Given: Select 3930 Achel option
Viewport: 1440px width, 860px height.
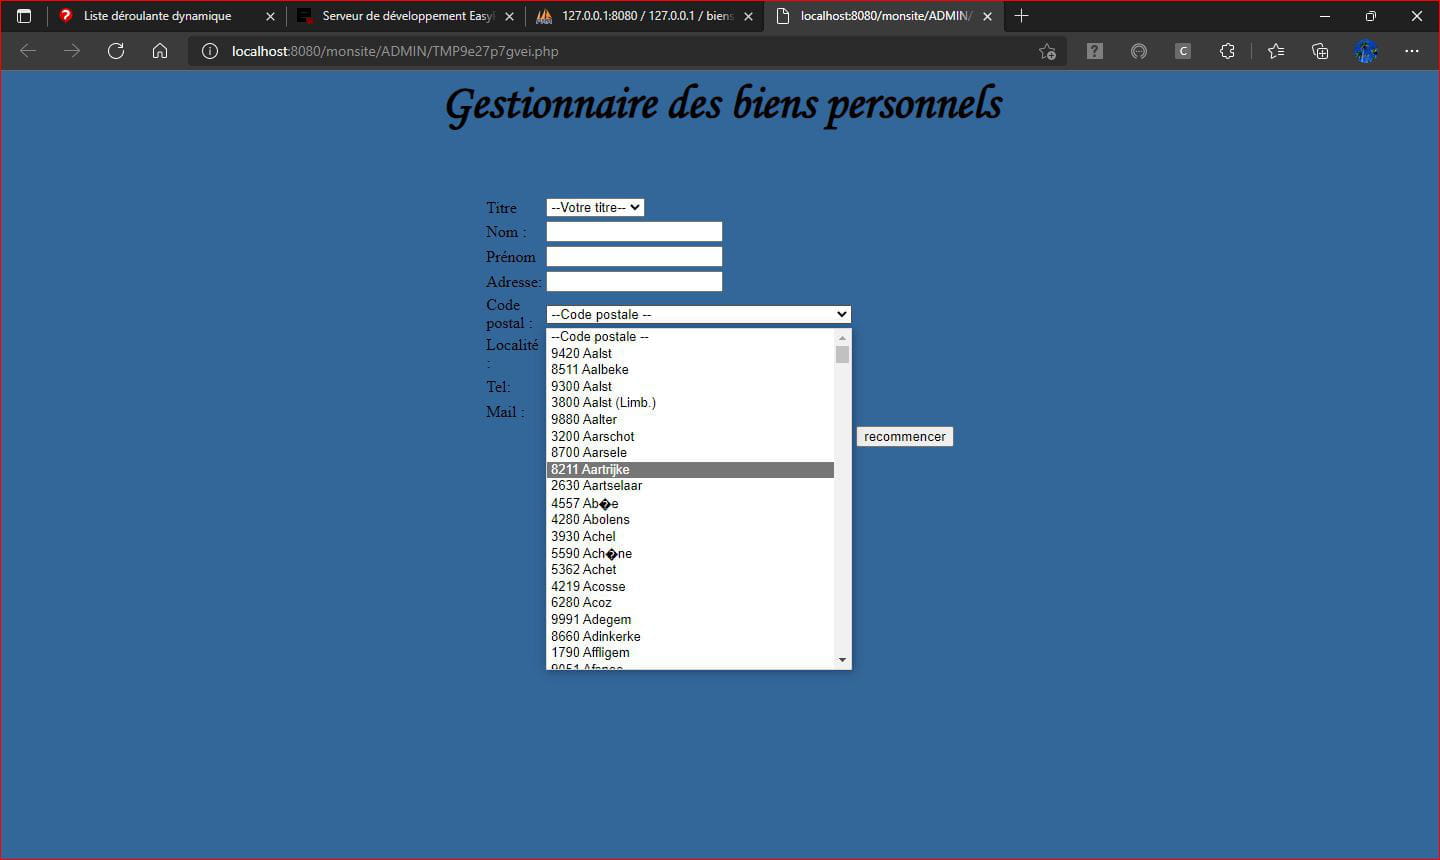Looking at the screenshot, I should 690,536.
